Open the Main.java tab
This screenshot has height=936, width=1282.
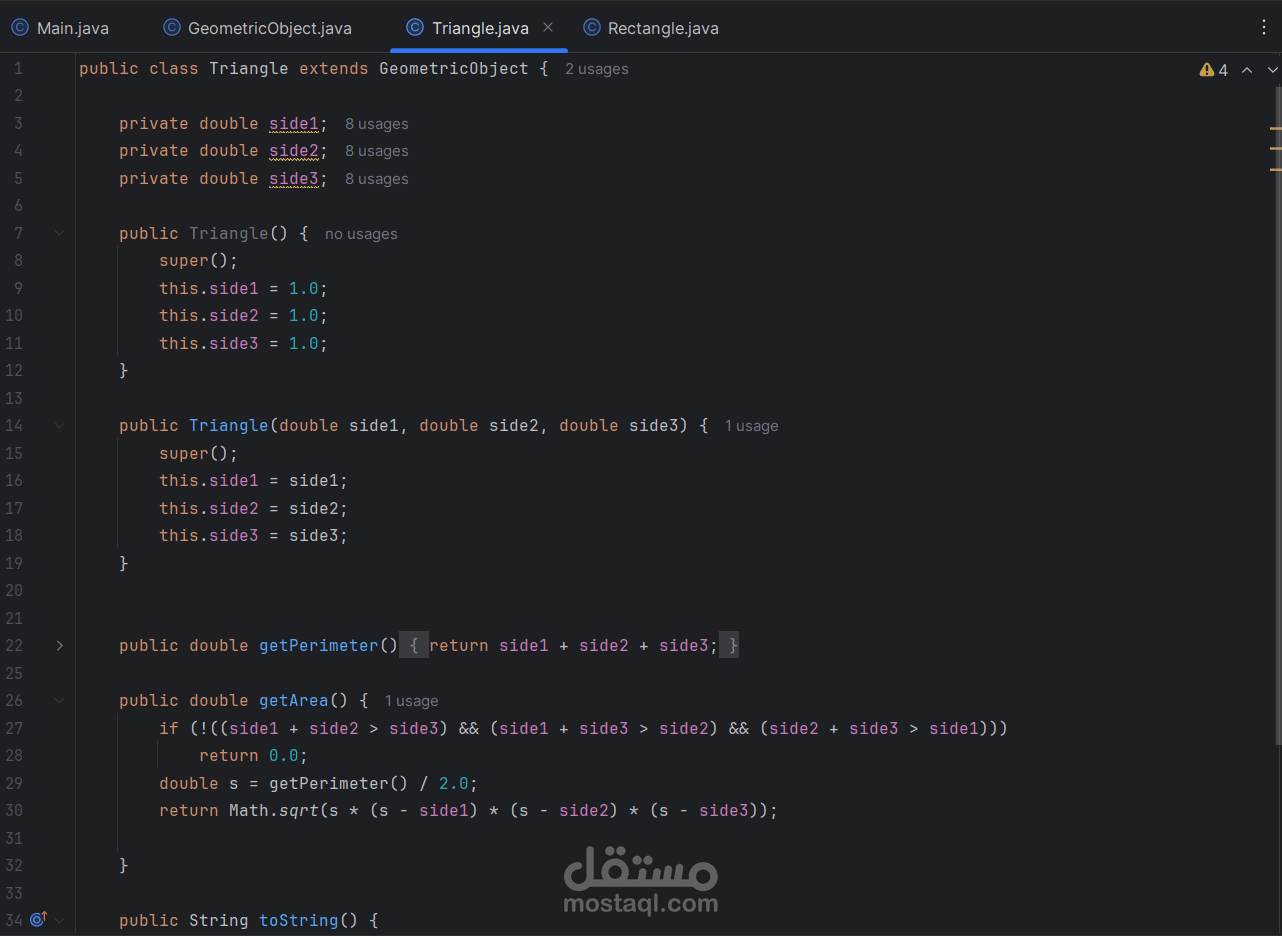coord(70,27)
